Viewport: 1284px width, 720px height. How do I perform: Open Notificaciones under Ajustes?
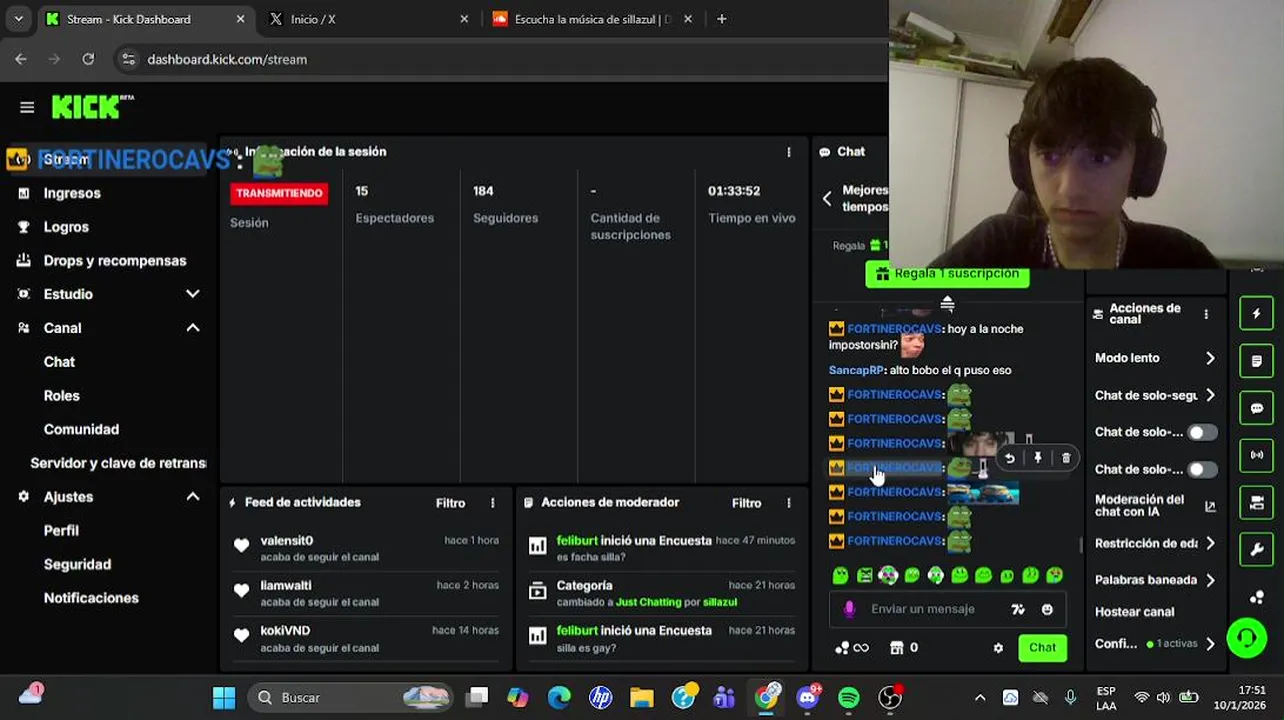91,598
